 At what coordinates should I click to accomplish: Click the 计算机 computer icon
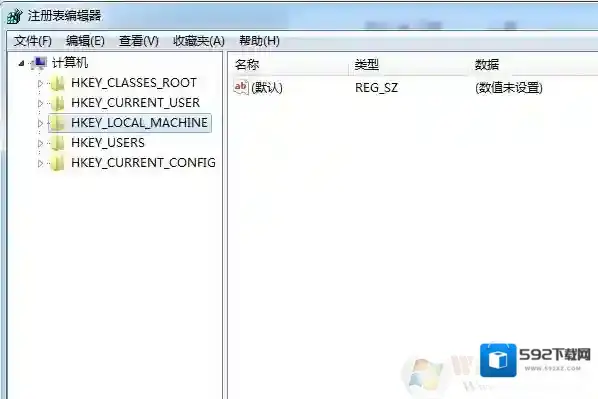39,63
